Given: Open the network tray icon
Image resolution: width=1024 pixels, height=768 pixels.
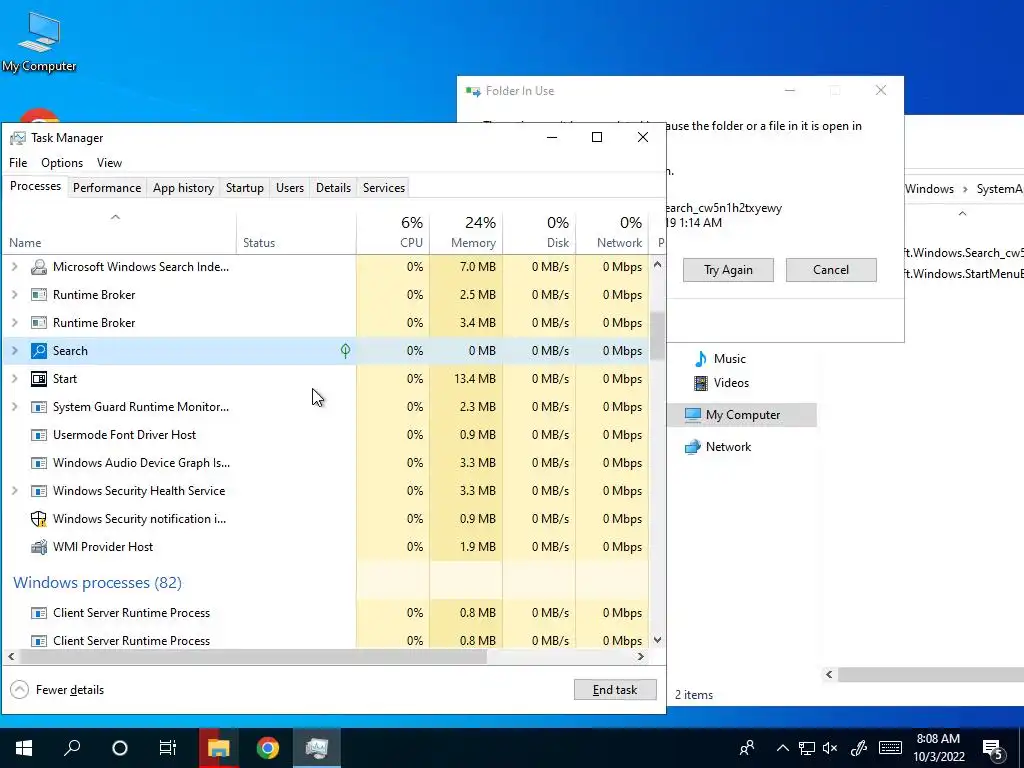Looking at the screenshot, I should tap(807, 748).
